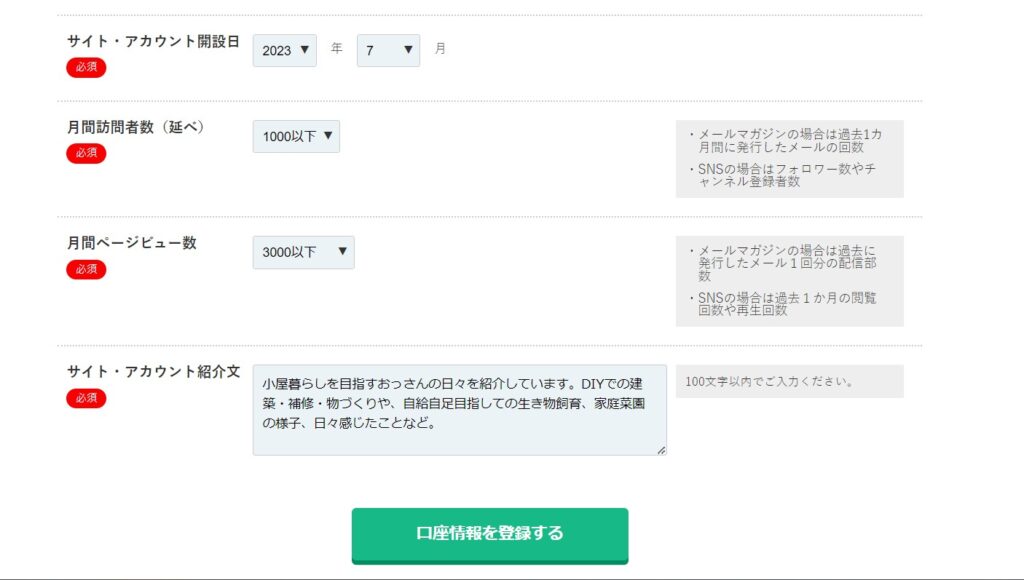This screenshot has width=1024, height=580.
Task: Click the resize grip of the introduction textarea
Action: click(x=661, y=450)
